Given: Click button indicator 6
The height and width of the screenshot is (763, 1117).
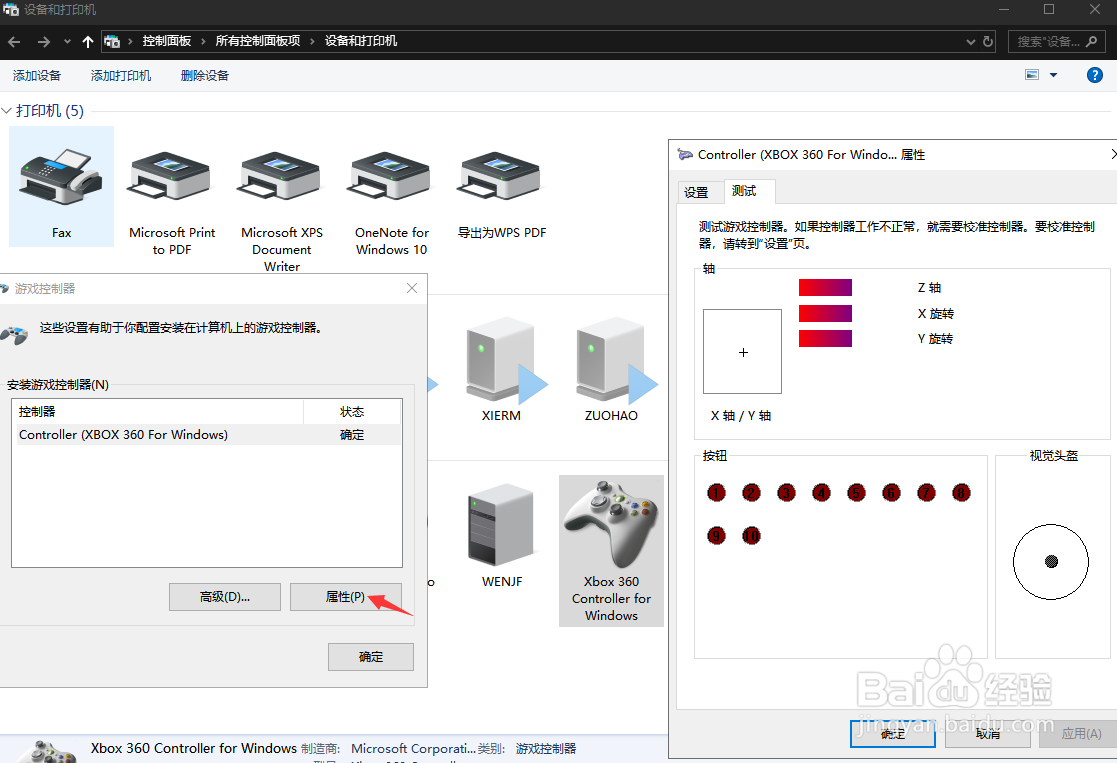Looking at the screenshot, I should pos(890,492).
